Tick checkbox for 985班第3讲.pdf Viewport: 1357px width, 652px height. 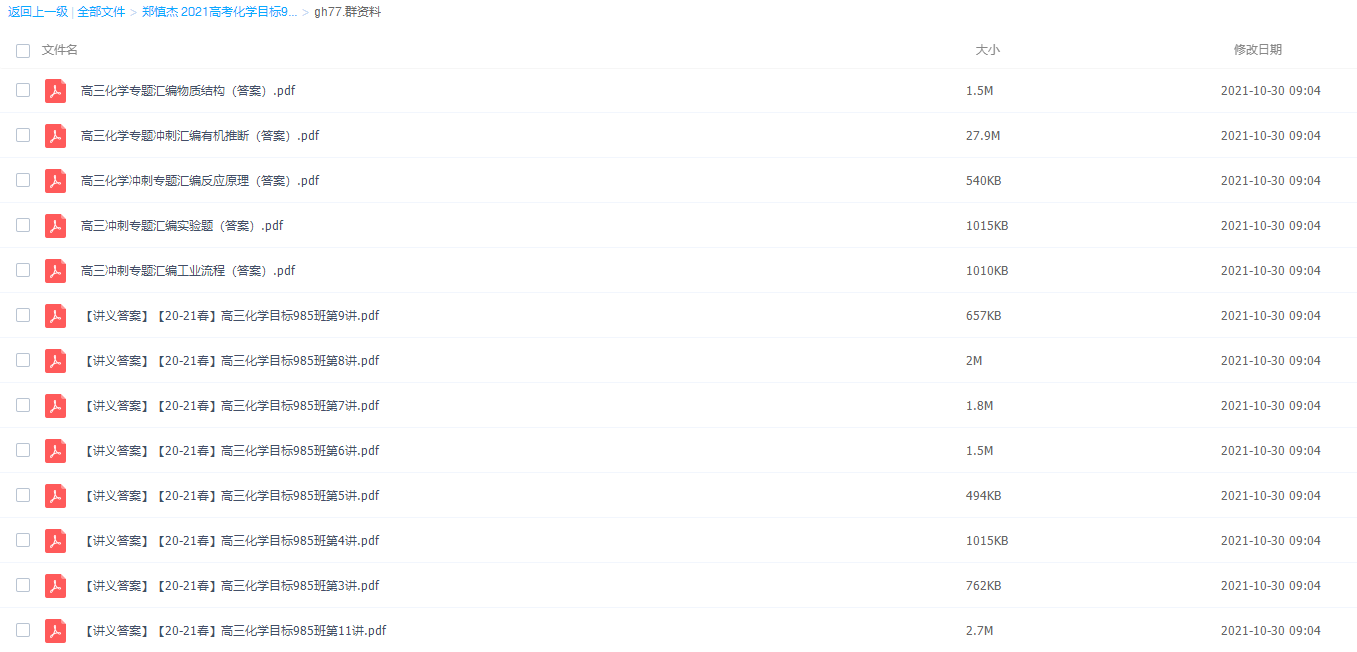coord(23,585)
